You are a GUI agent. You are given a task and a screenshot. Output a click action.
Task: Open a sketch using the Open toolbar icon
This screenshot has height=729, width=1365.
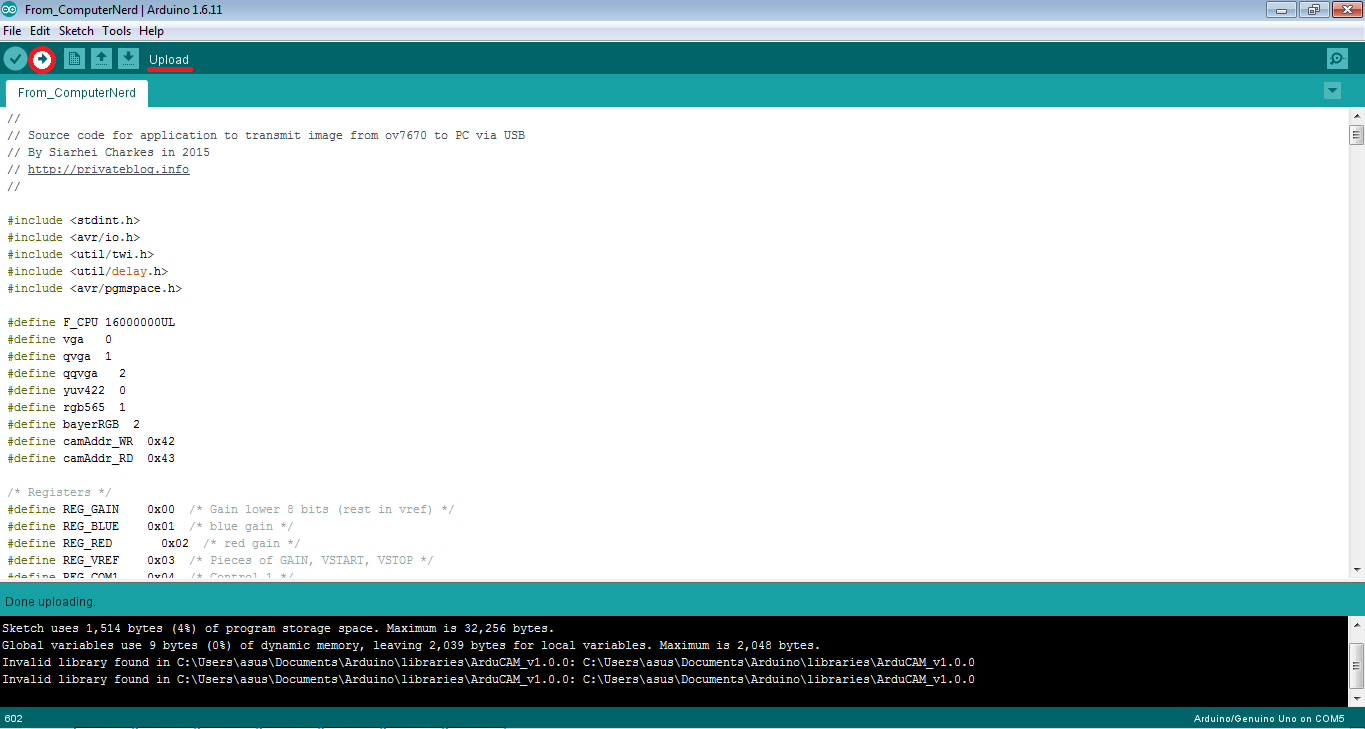(100, 58)
